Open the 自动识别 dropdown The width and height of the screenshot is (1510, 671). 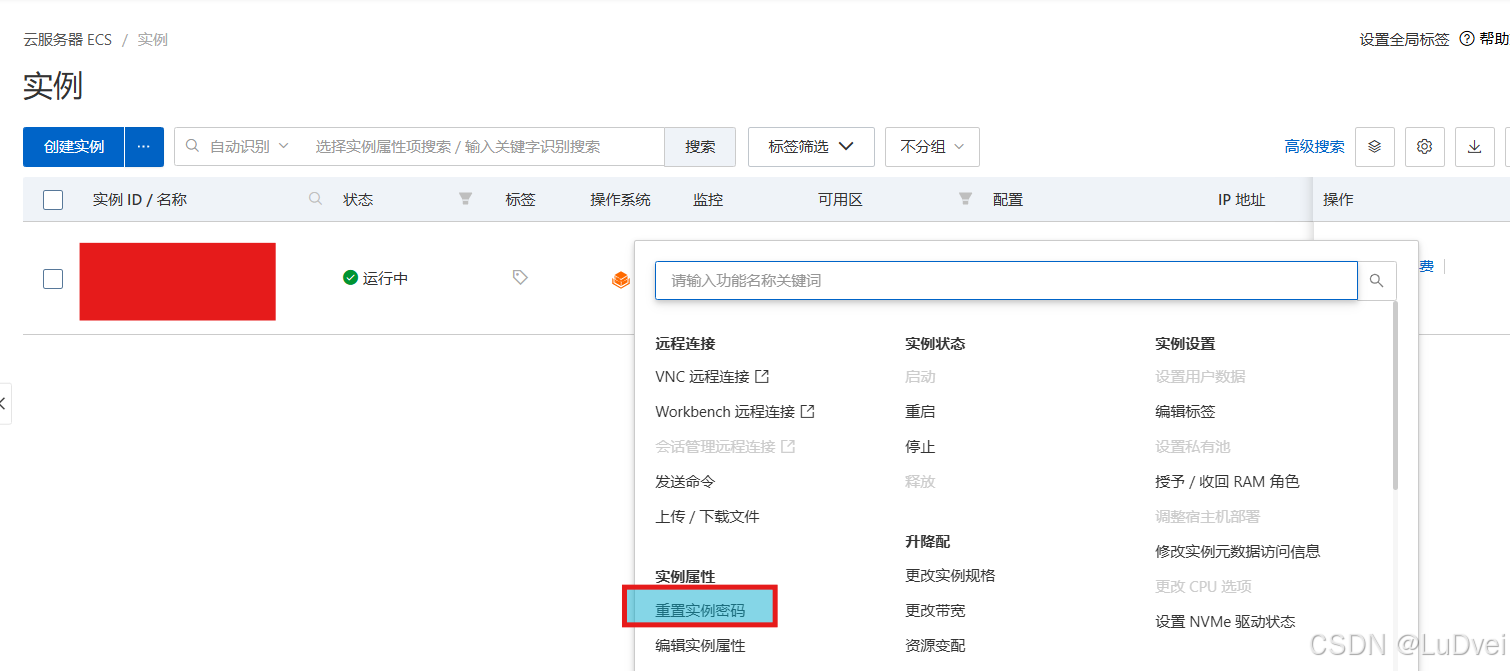pyautogui.click(x=248, y=146)
